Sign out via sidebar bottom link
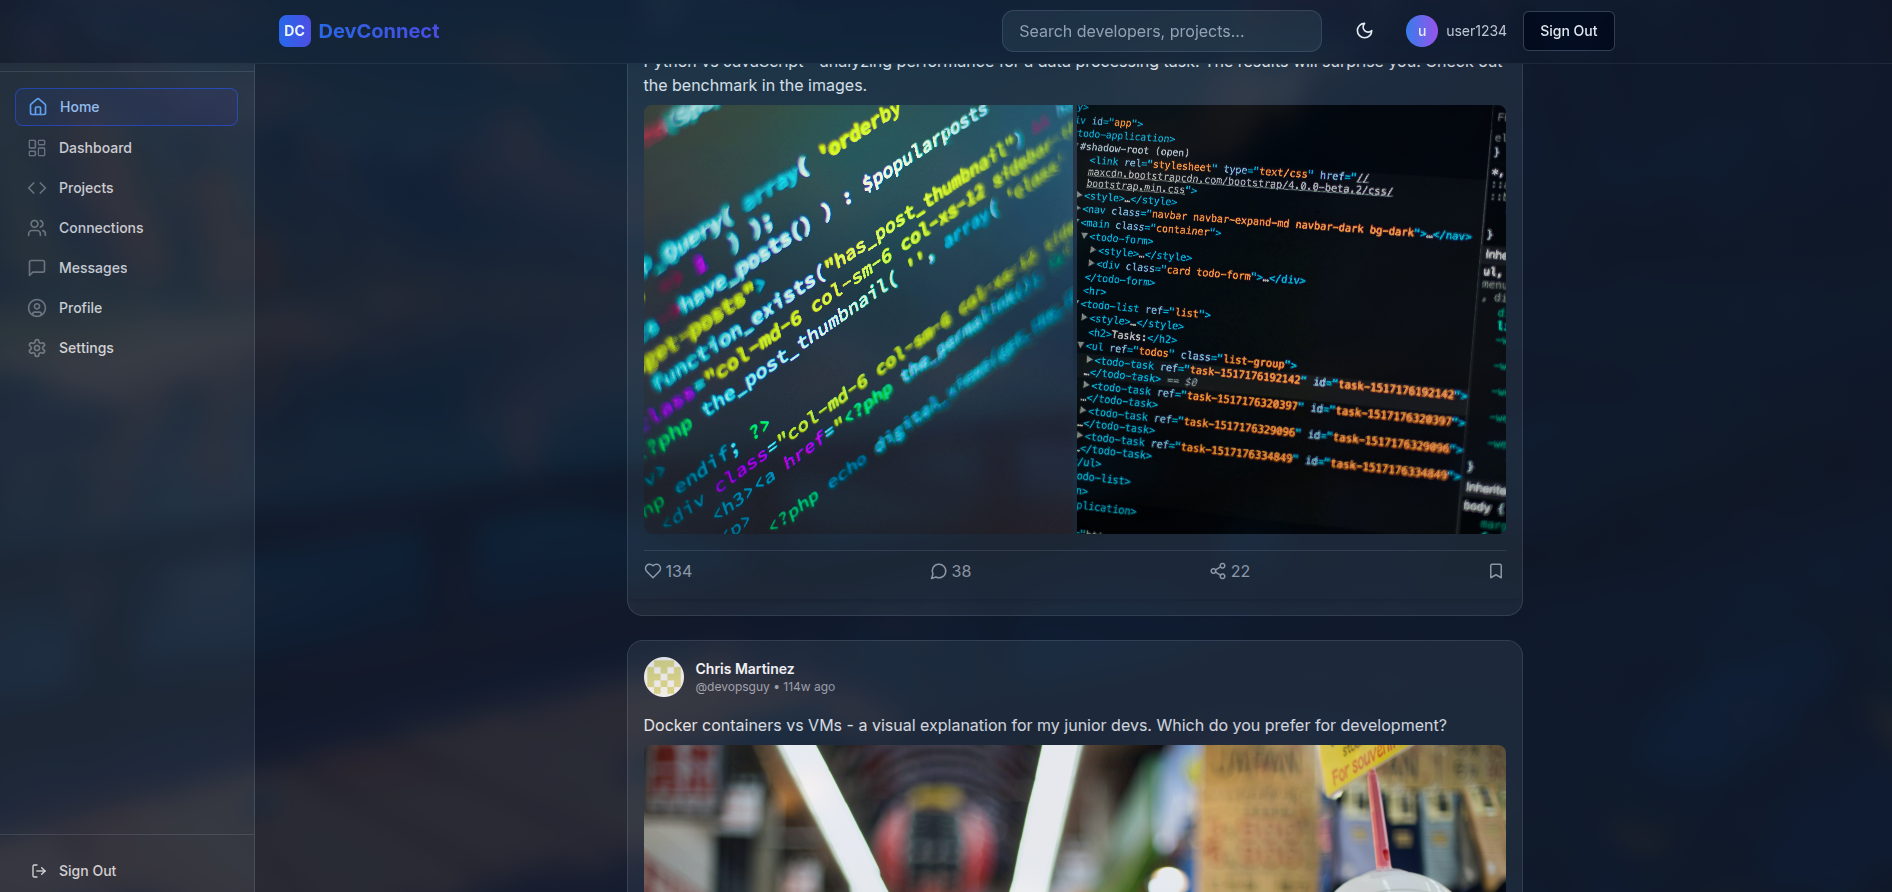This screenshot has width=1892, height=892. [x=87, y=871]
